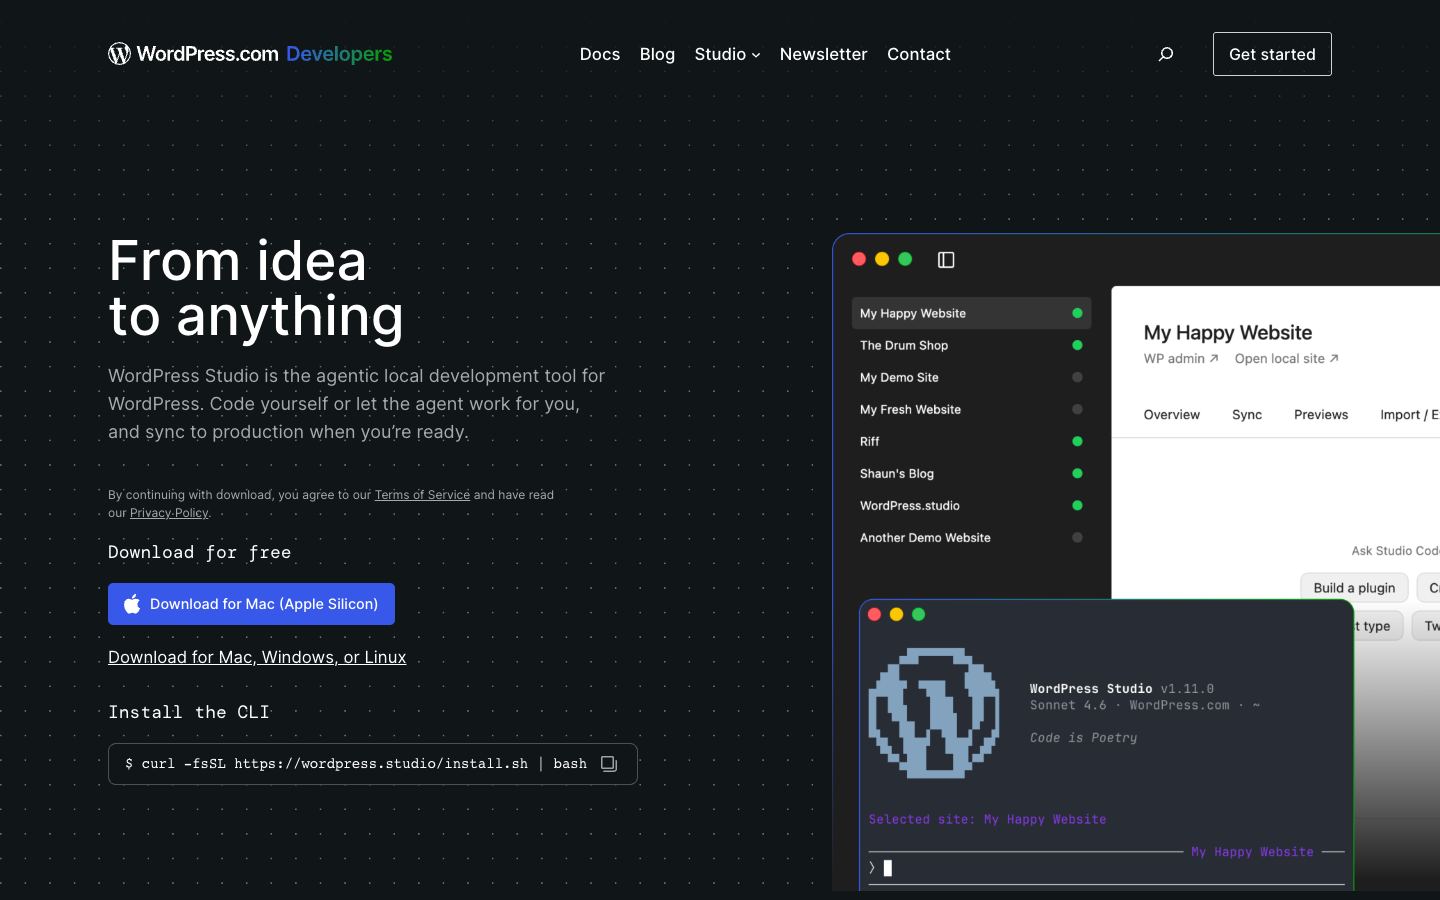1440x900 pixels.
Task: Go to the Blog page
Action: (657, 54)
